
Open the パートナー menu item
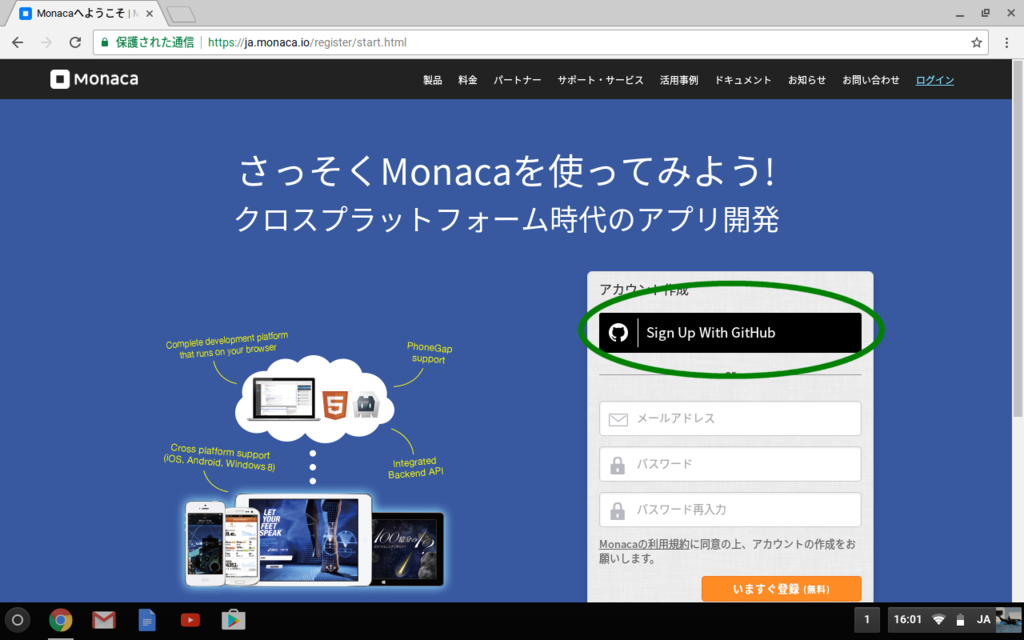coord(517,80)
